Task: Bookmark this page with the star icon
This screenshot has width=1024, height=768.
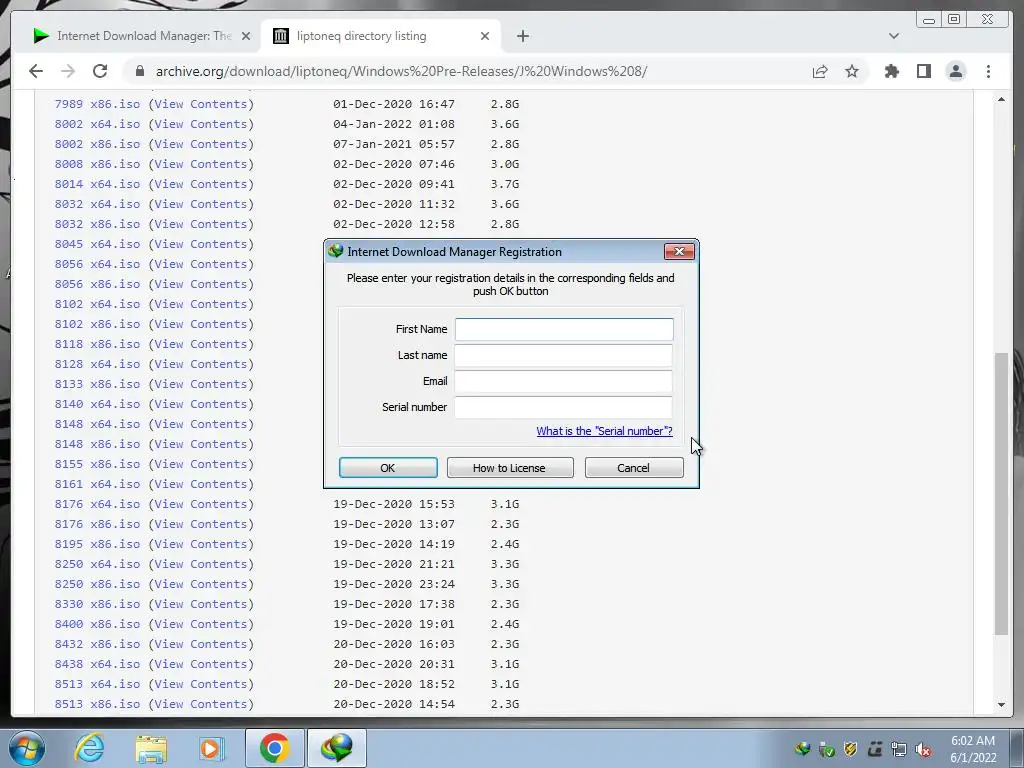Action: point(852,71)
